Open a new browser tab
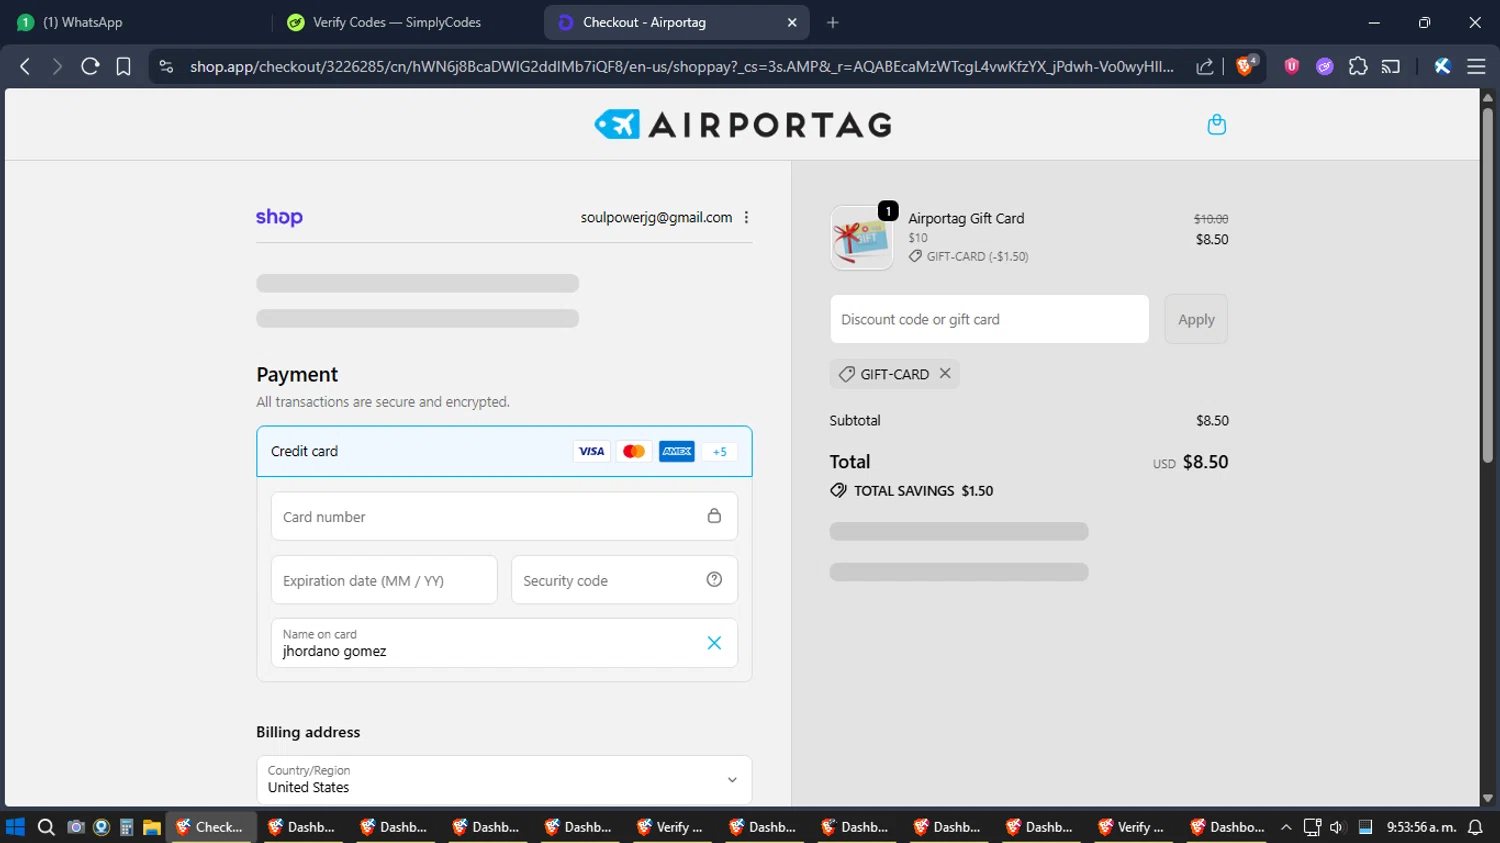The image size is (1500, 843). pyautogui.click(x=833, y=22)
